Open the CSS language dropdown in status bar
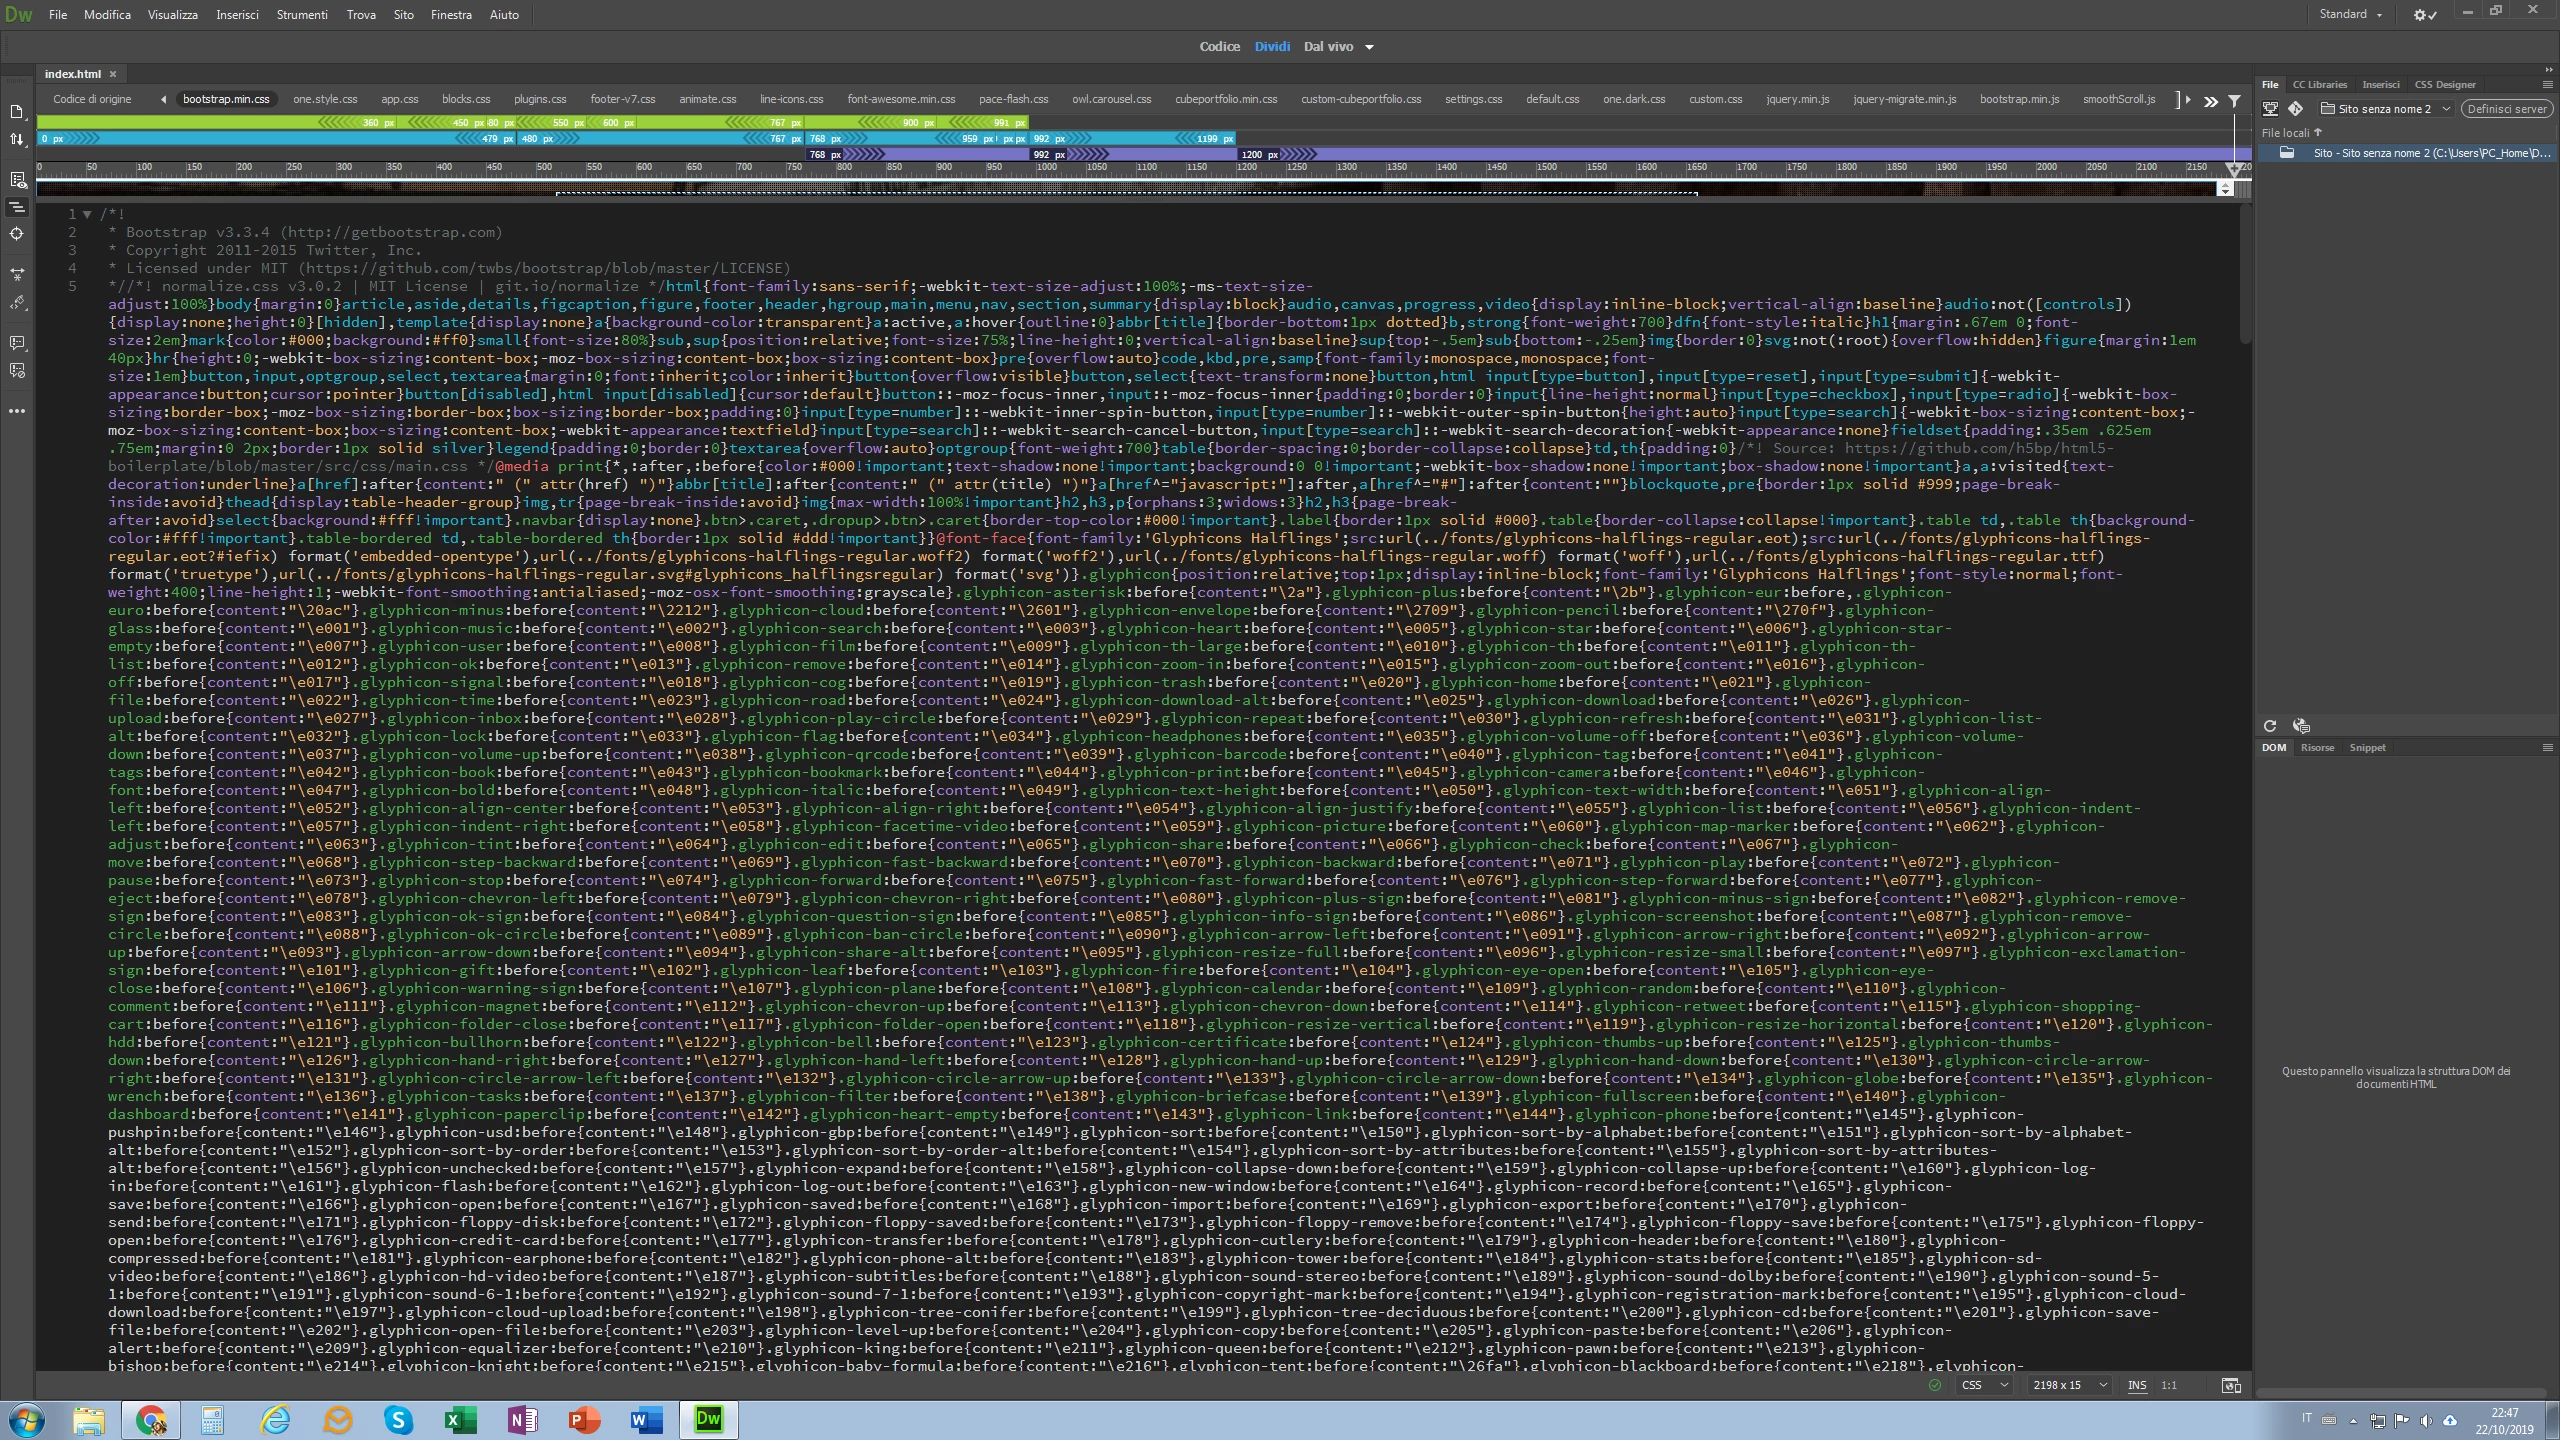This screenshot has width=2560, height=1440. 1985,1385
